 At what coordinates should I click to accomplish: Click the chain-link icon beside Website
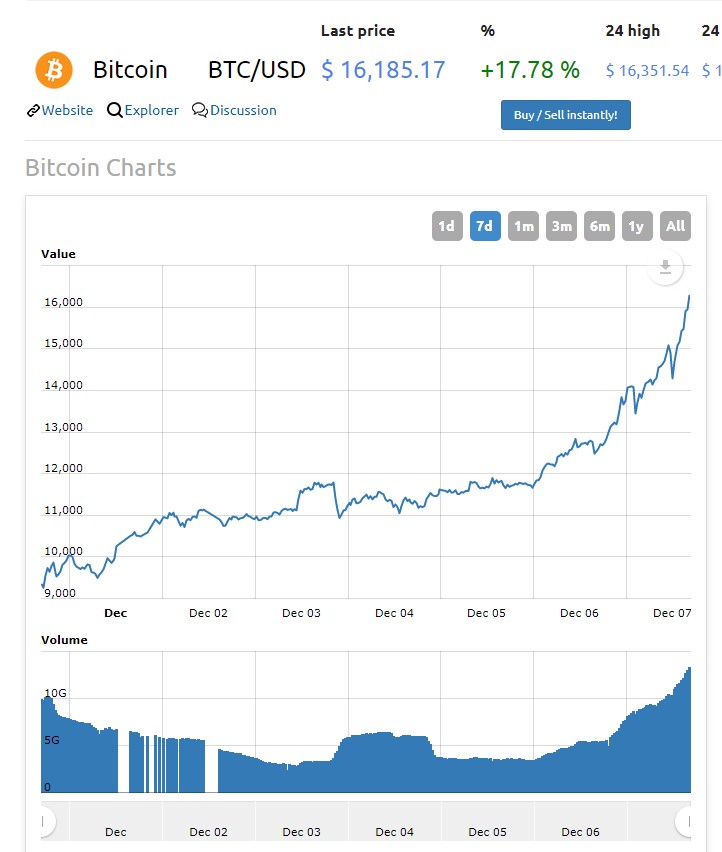[x=33, y=110]
